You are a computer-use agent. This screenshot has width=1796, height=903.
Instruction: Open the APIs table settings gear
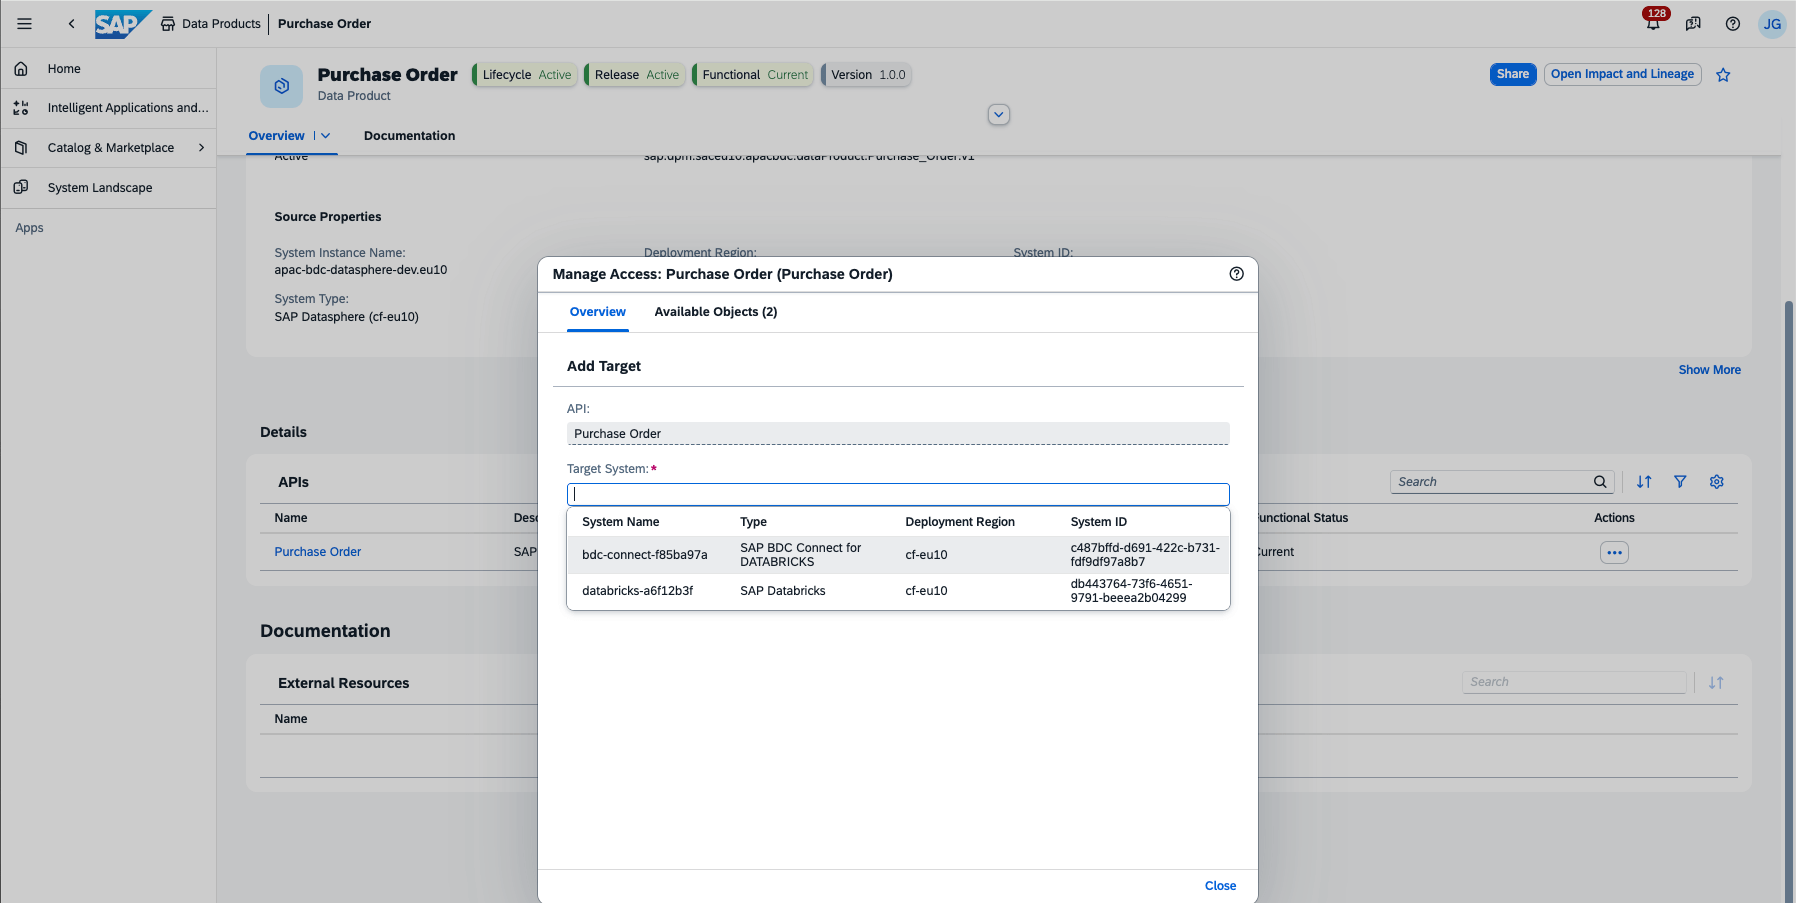[1717, 482]
